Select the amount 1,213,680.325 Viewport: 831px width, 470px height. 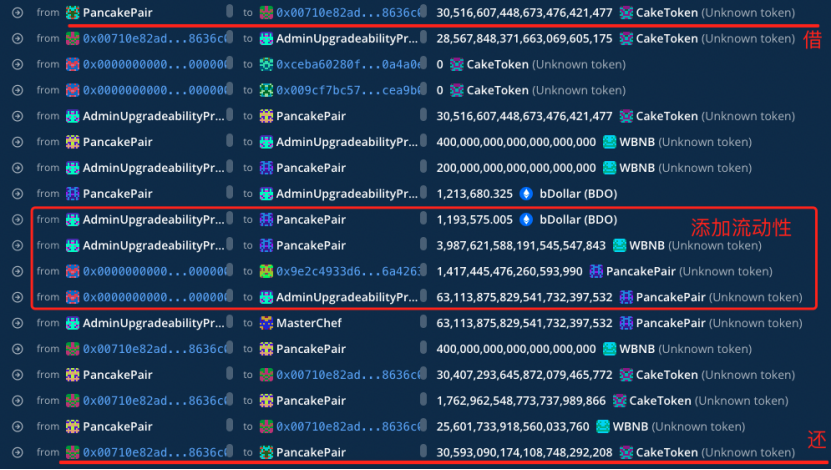tap(474, 194)
